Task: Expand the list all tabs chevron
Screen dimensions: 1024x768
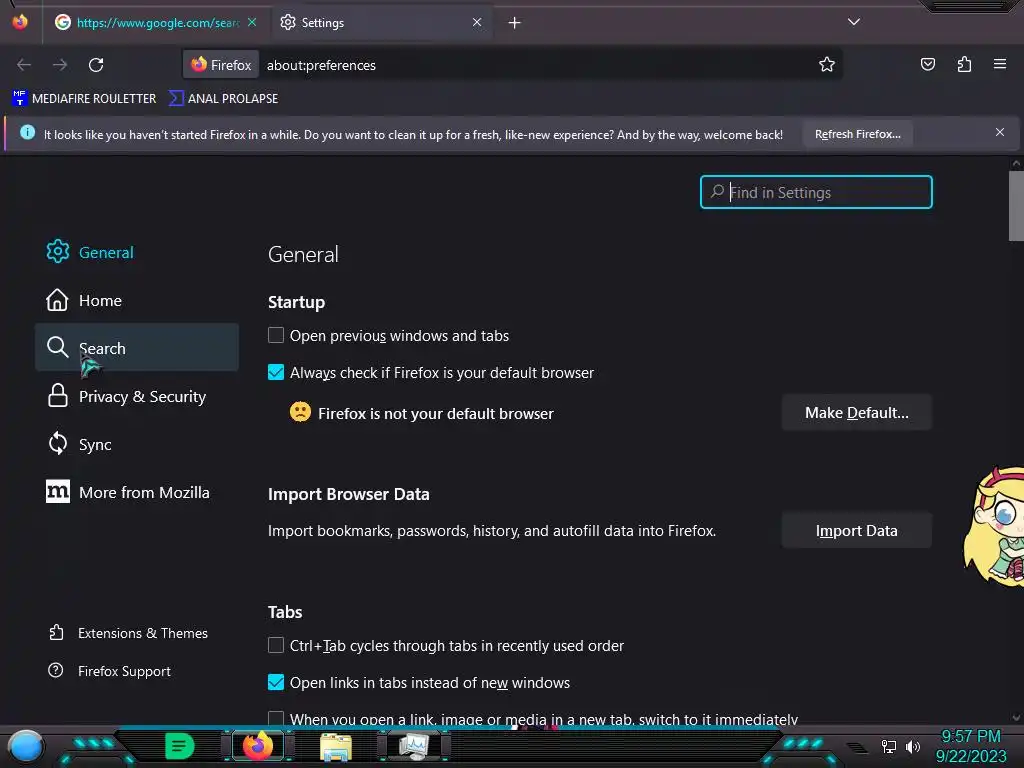Action: point(854,22)
